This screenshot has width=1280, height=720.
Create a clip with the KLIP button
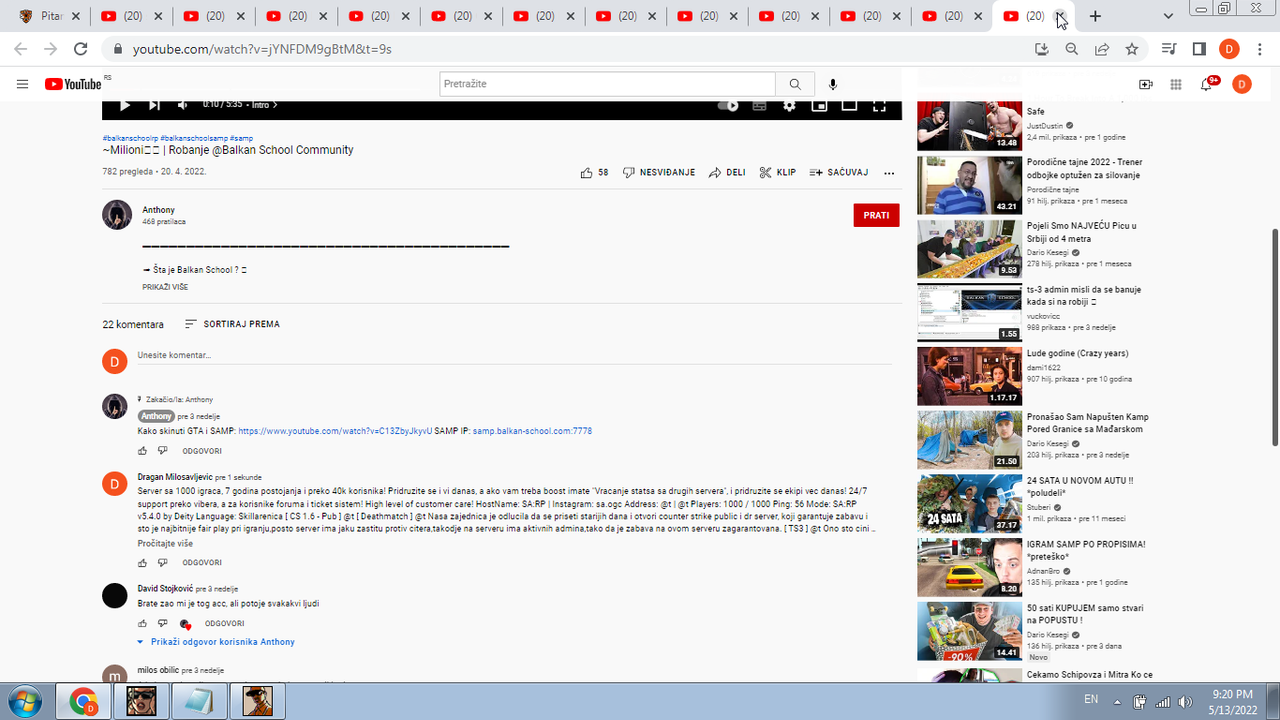coord(778,173)
